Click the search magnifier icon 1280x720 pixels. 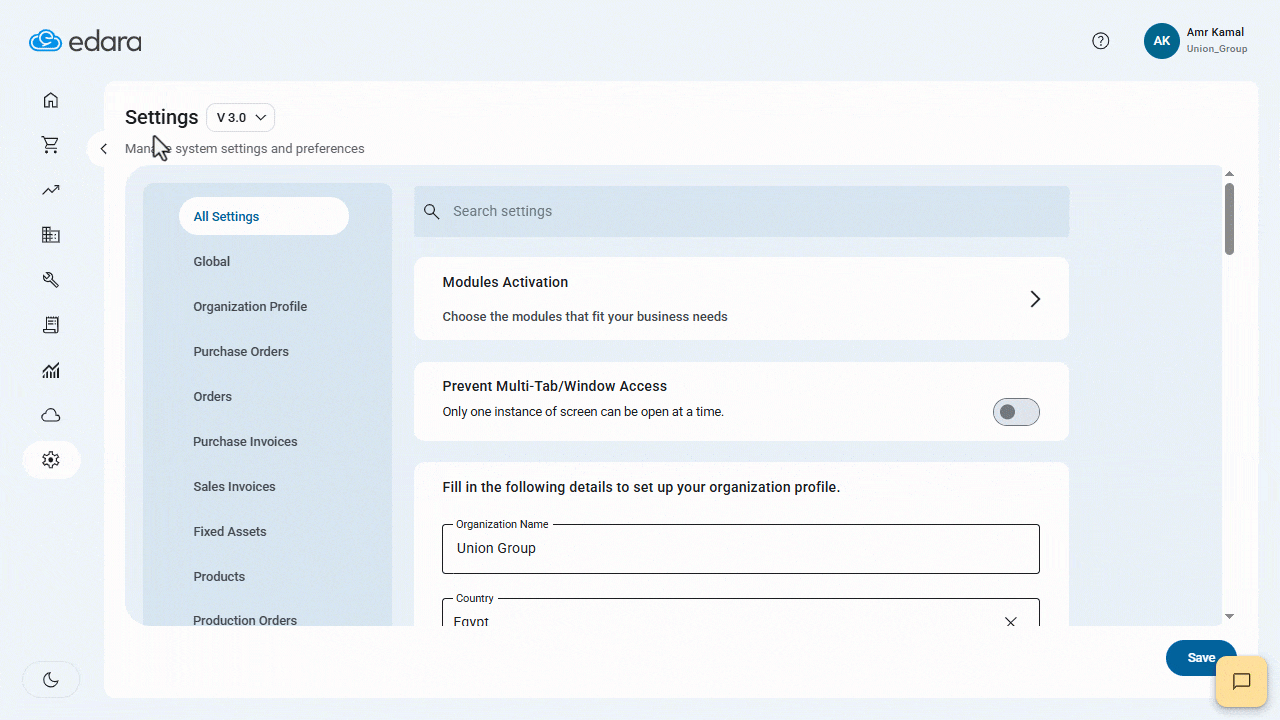(x=432, y=212)
